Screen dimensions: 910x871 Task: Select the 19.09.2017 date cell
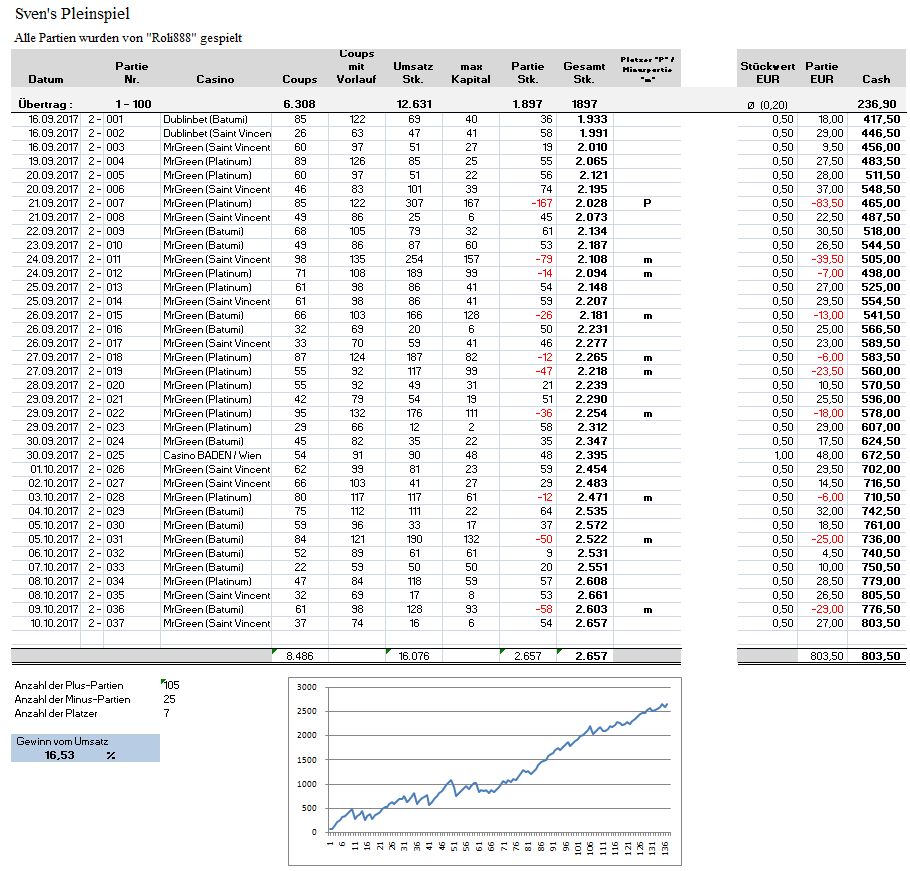point(48,161)
